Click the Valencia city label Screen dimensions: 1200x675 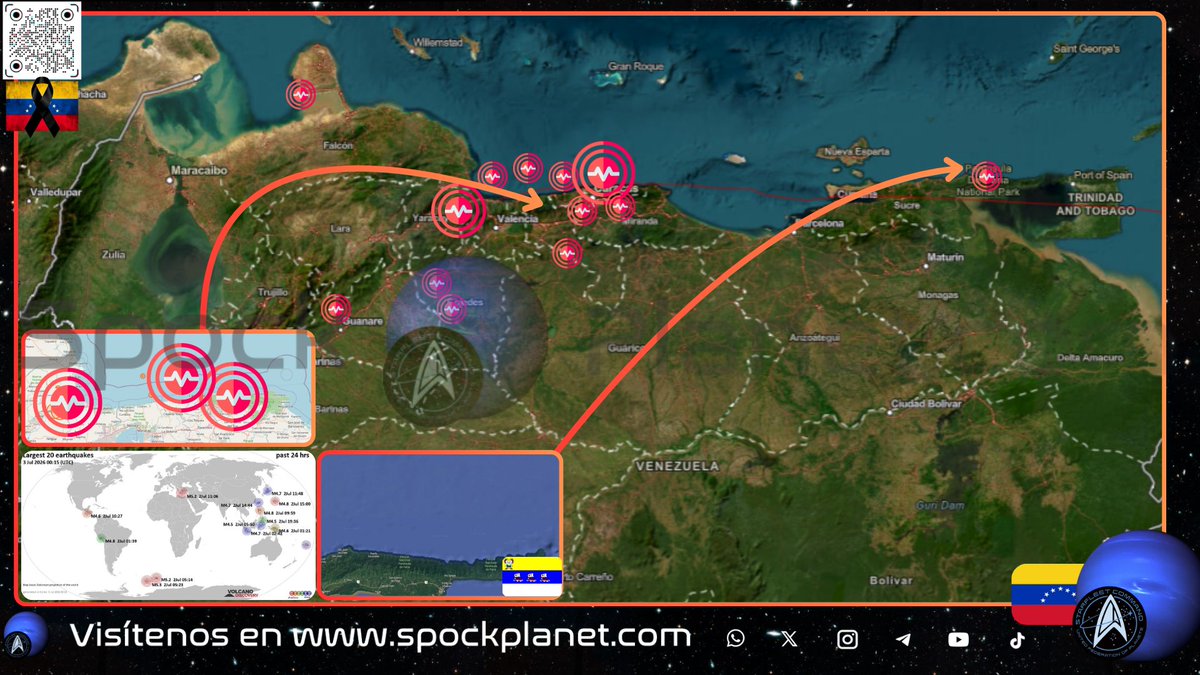517,218
